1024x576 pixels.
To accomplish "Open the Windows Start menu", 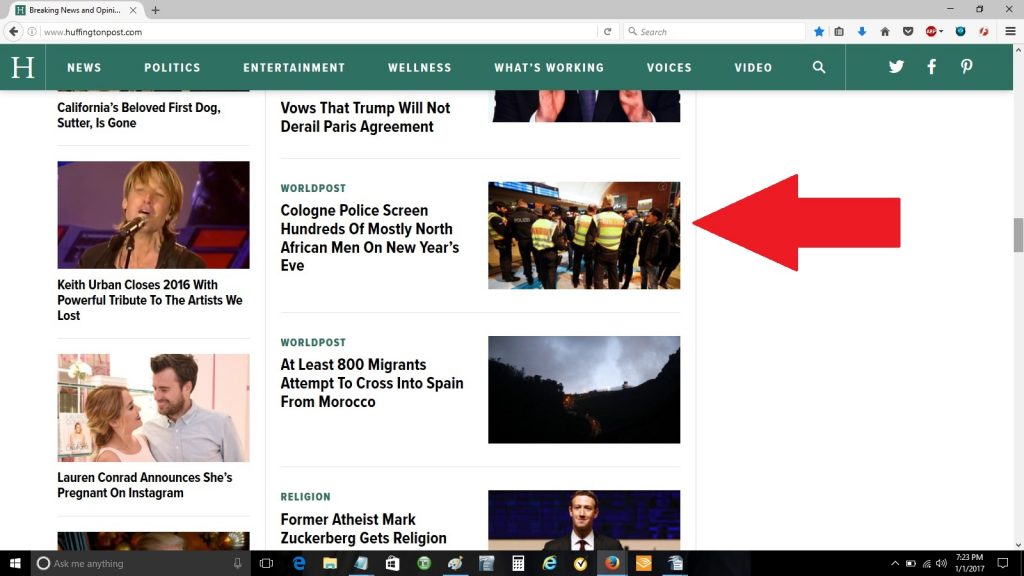I will click(x=15, y=563).
